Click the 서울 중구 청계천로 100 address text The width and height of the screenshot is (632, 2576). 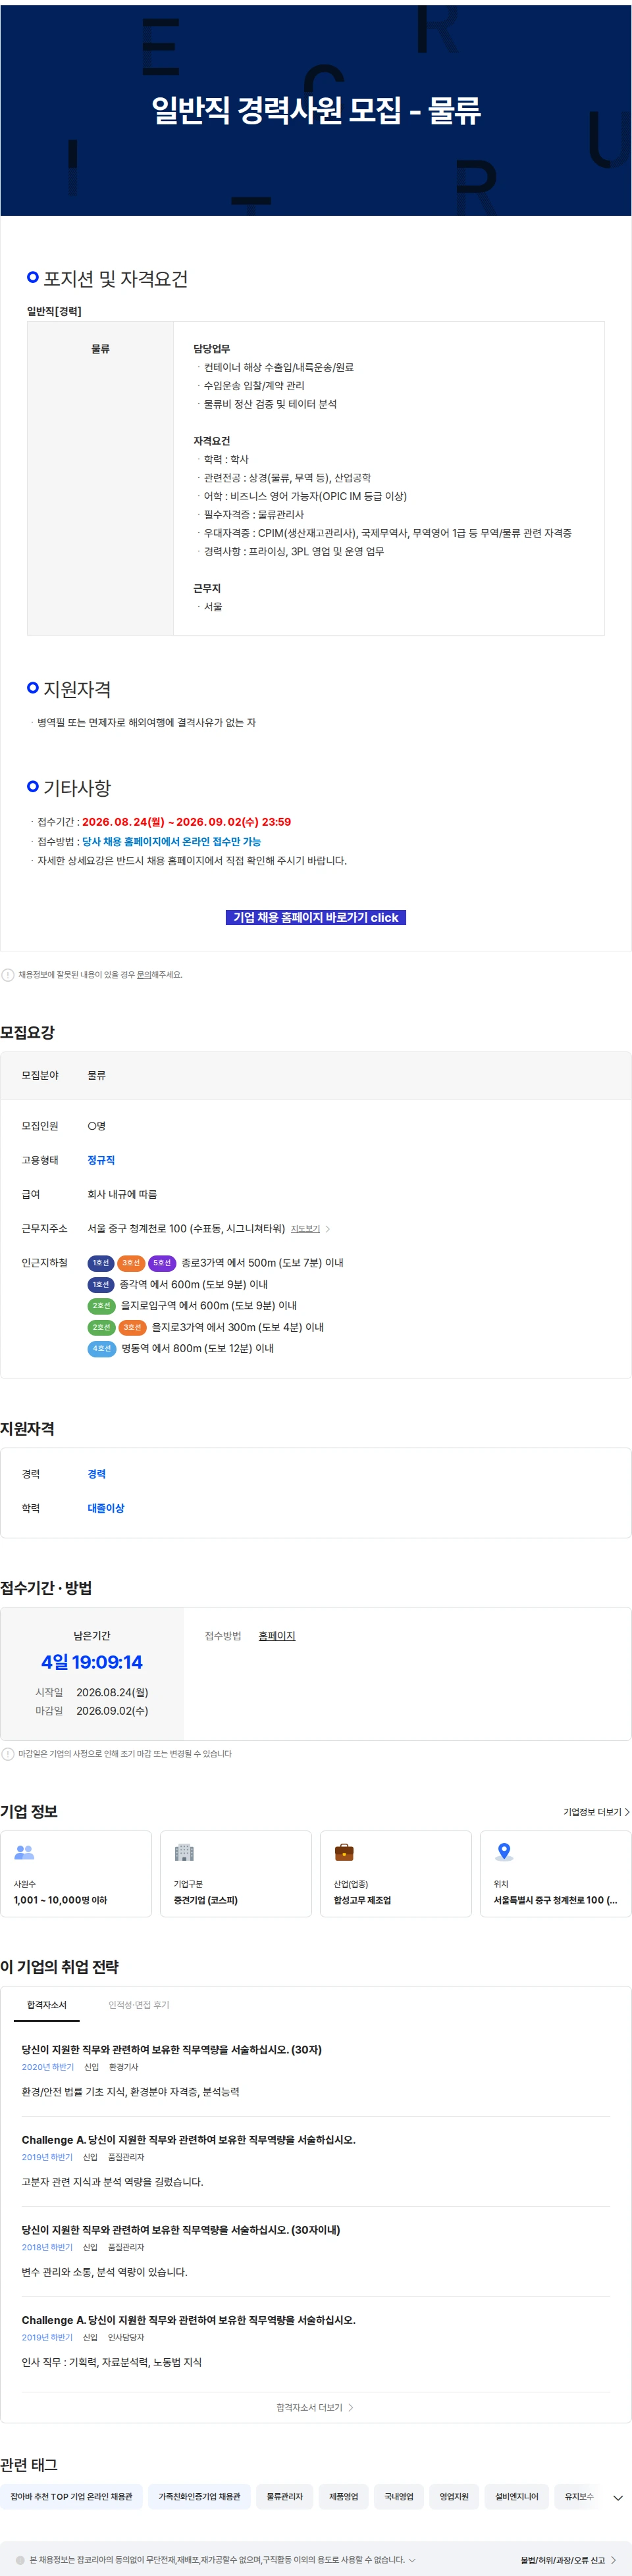pyautogui.click(x=186, y=1229)
